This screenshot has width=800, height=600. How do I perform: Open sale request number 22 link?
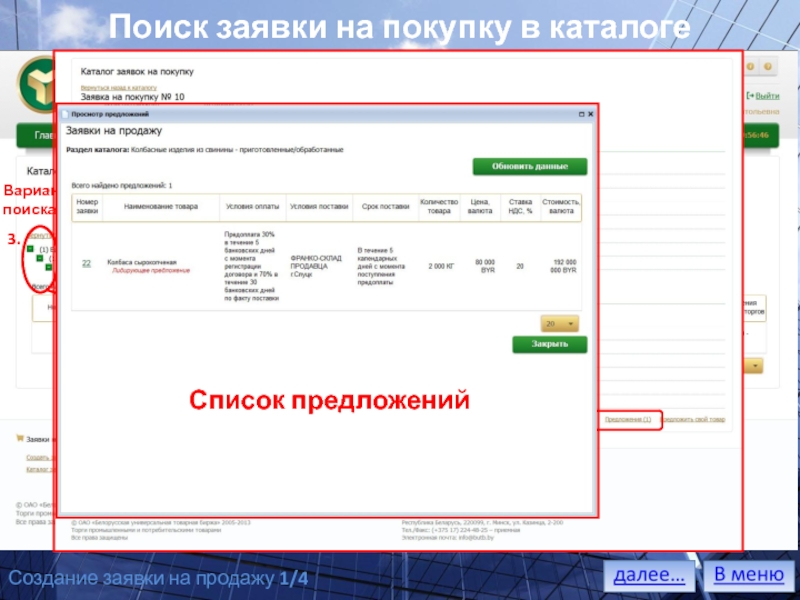click(x=87, y=263)
